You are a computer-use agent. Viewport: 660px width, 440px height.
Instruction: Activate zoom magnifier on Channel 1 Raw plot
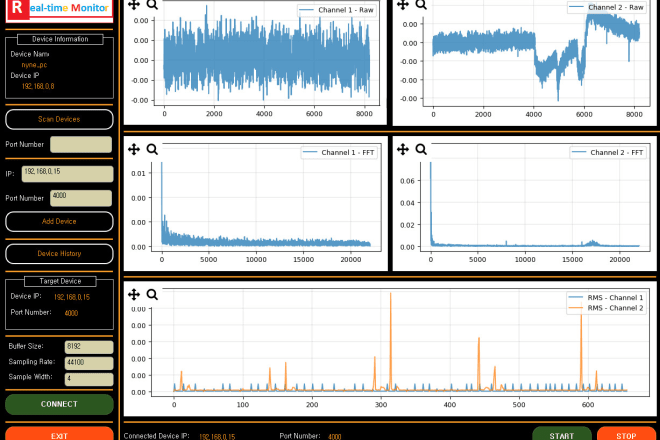click(152, 5)
